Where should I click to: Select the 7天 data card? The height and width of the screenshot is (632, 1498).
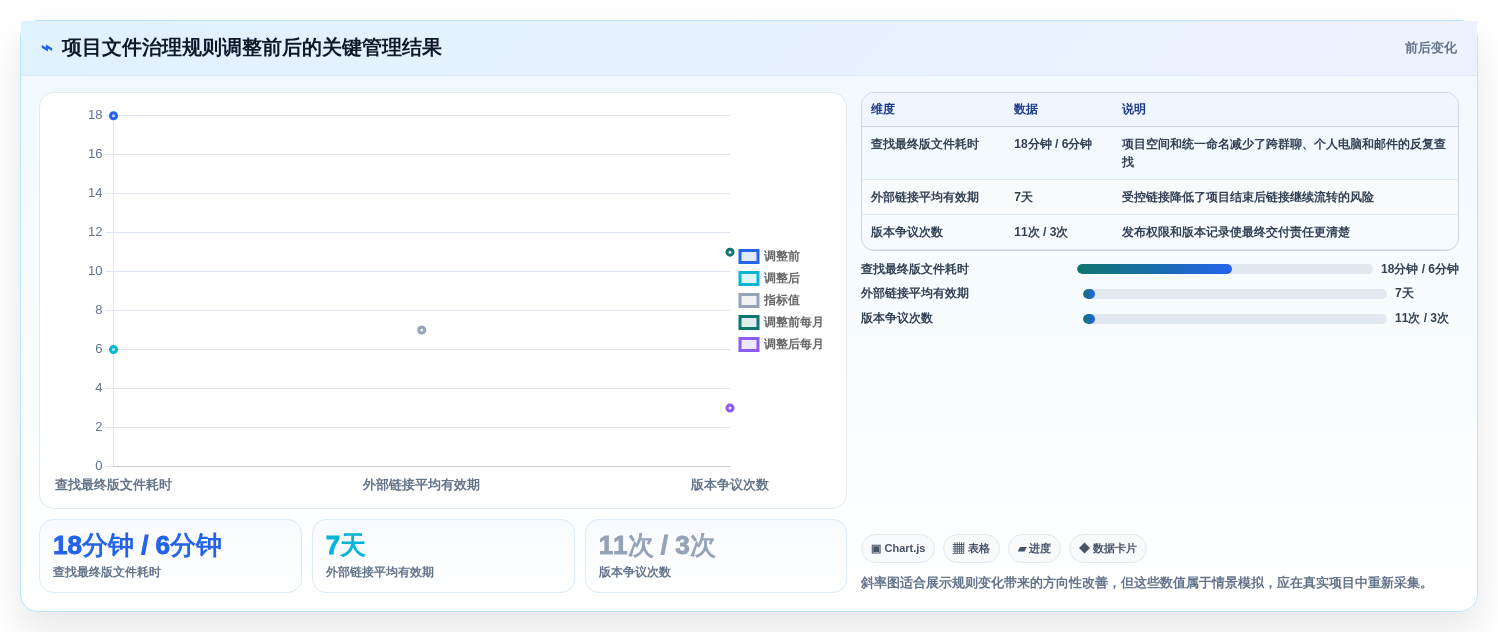pos(443,556)
